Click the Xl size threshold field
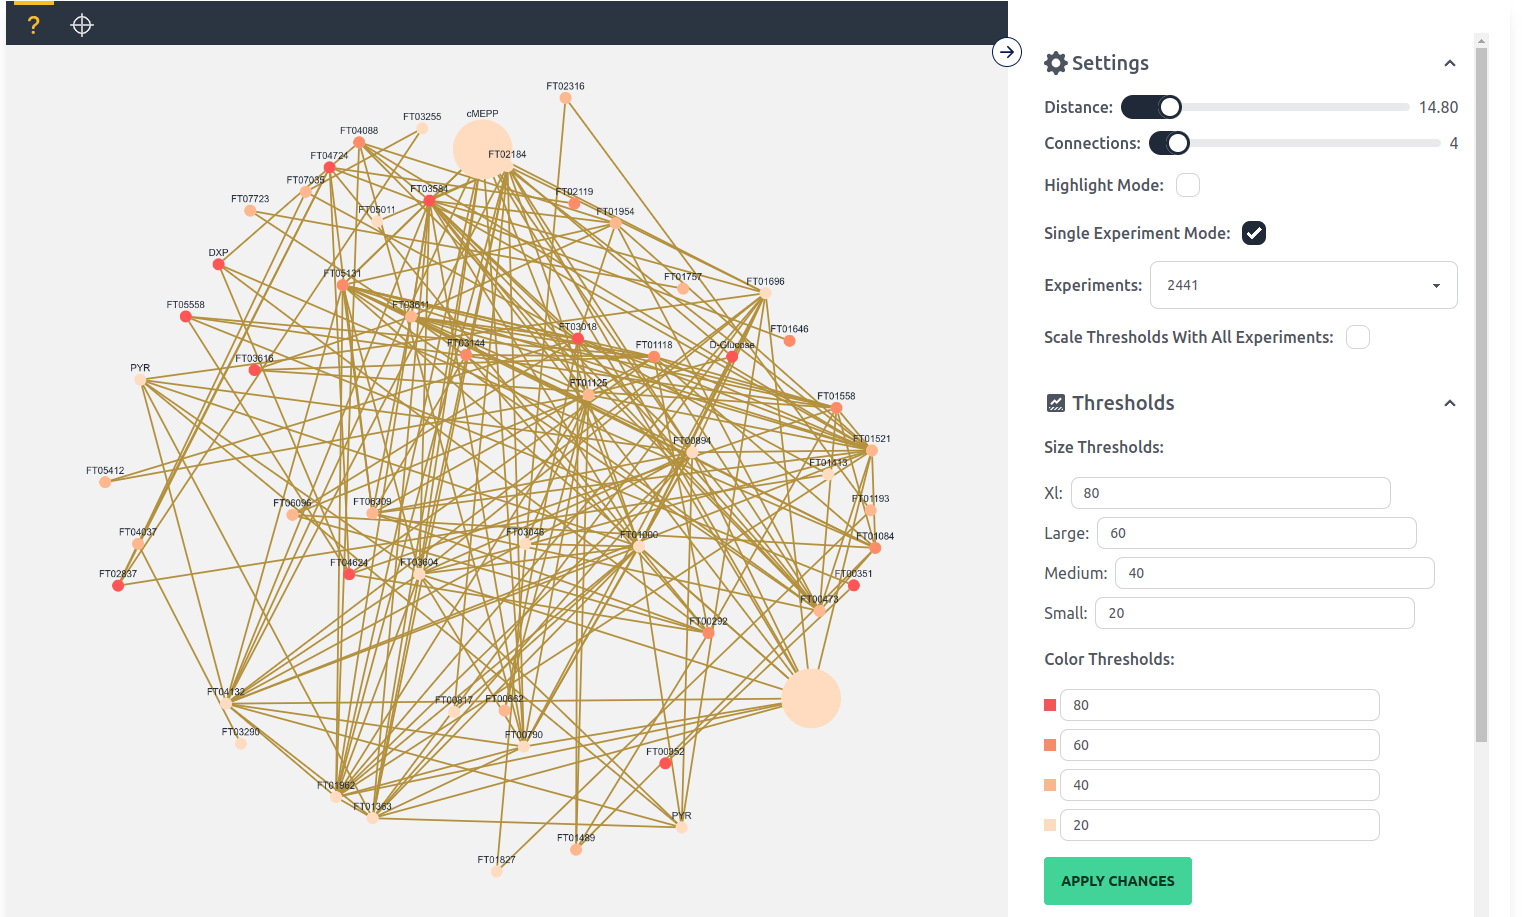This screenshot has height=917, width=1531. 1230,493
